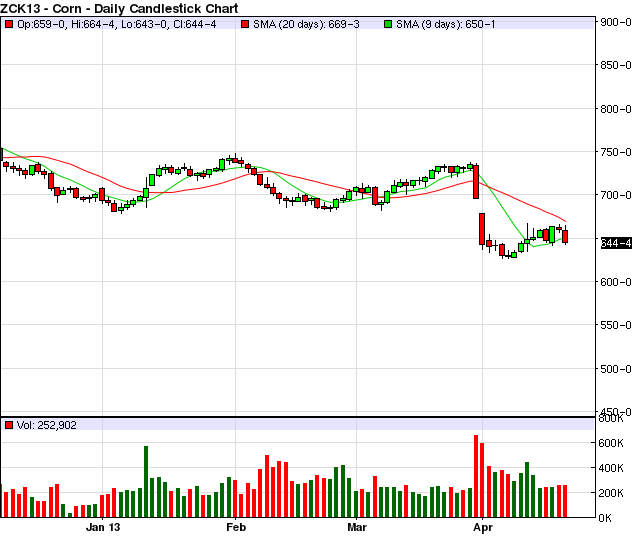Click the 550-0 price axis label
Screen dimensions: 640x536
pyautogui.click(x=616, y=325)
